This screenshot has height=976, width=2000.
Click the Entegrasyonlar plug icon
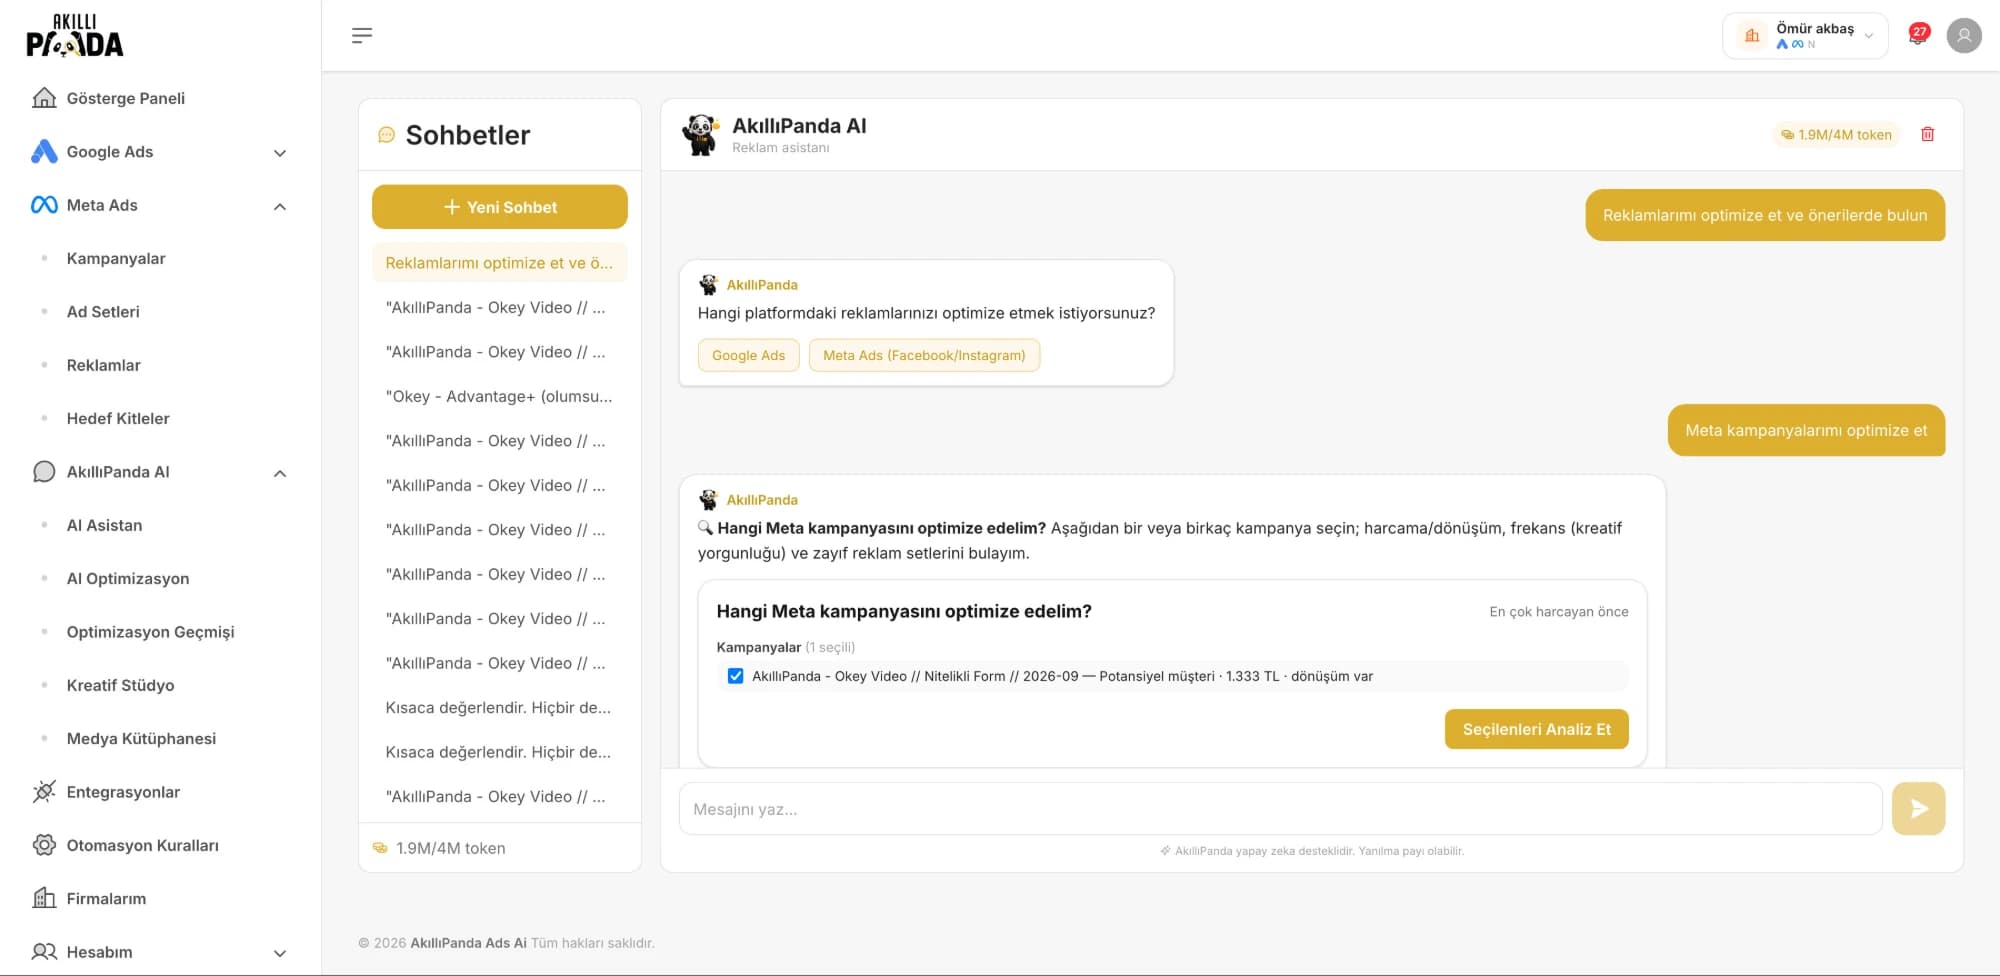point(44,792)
